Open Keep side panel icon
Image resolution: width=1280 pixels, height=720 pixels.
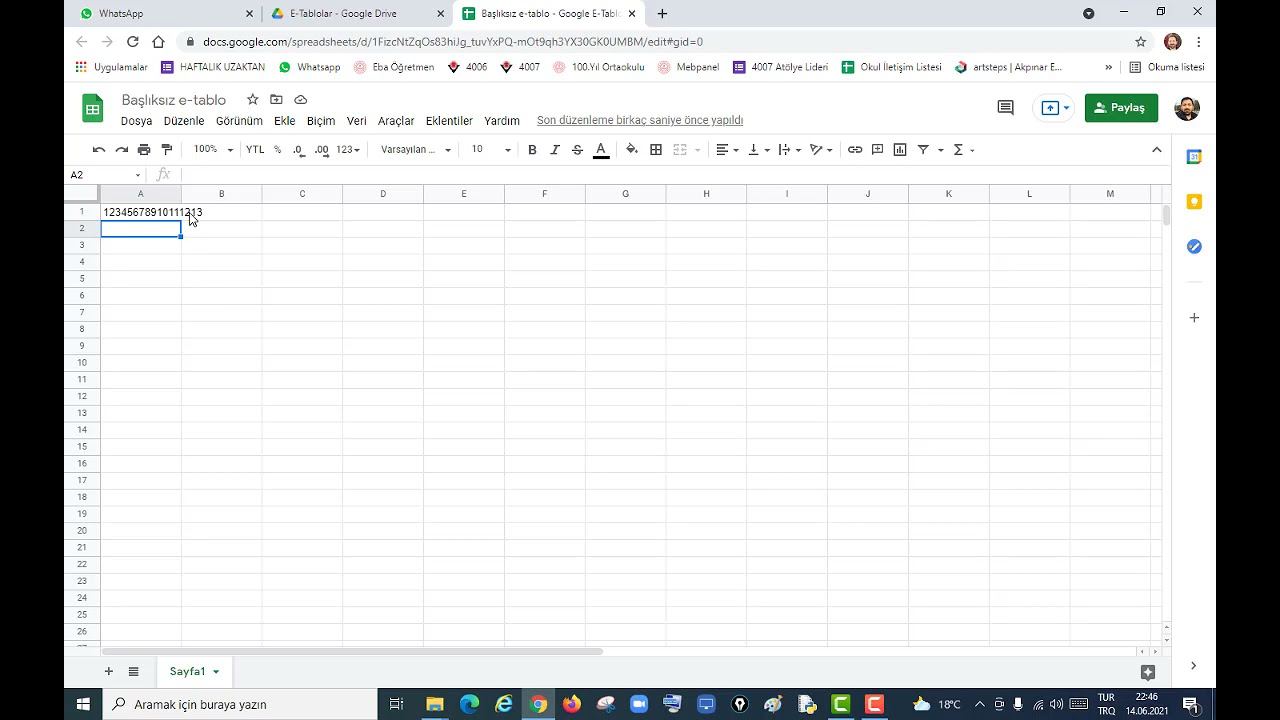pos(1194,202)
